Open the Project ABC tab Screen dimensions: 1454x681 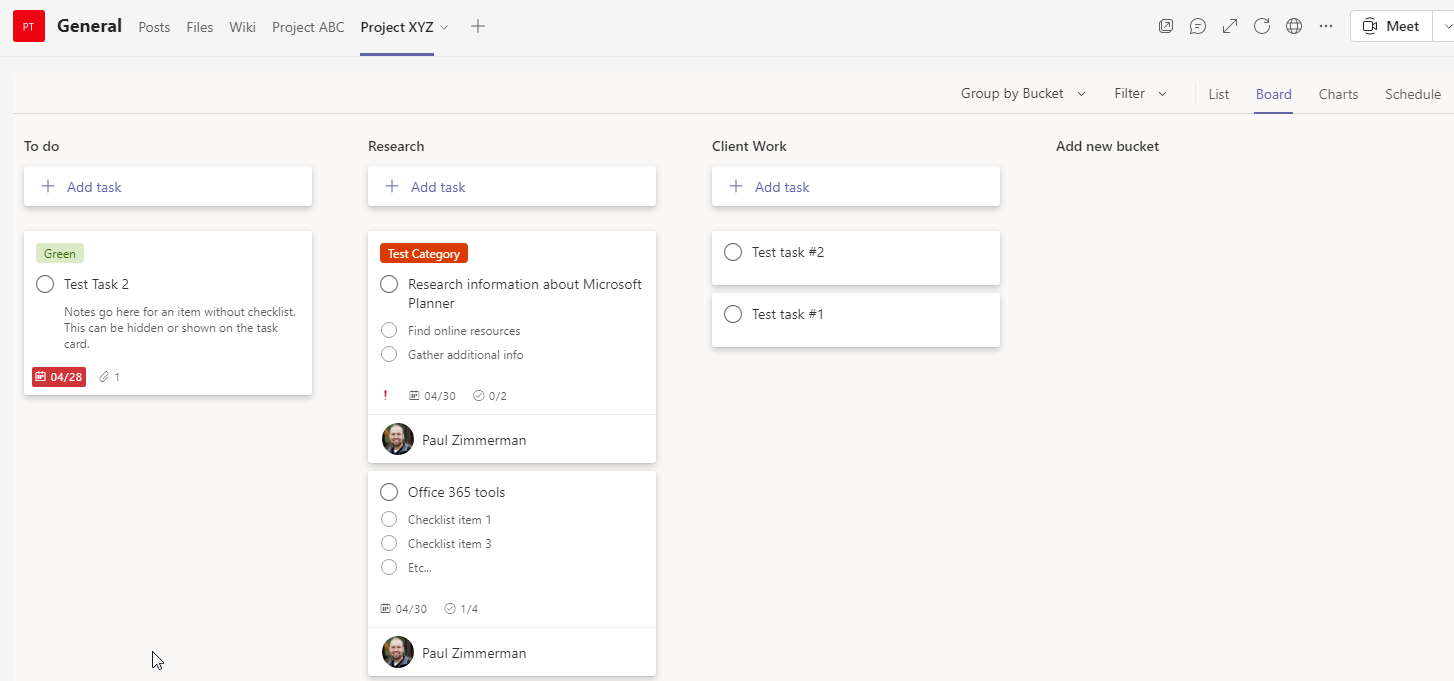(308, 27)
